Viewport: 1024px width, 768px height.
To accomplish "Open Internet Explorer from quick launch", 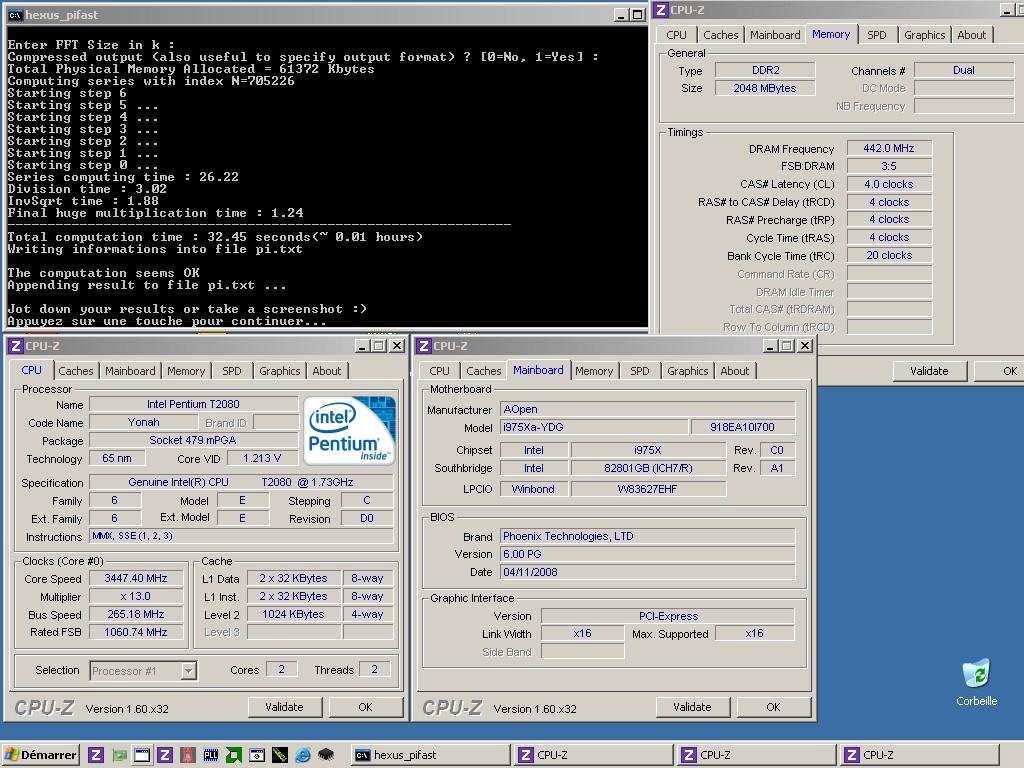I will coord(303,755).
